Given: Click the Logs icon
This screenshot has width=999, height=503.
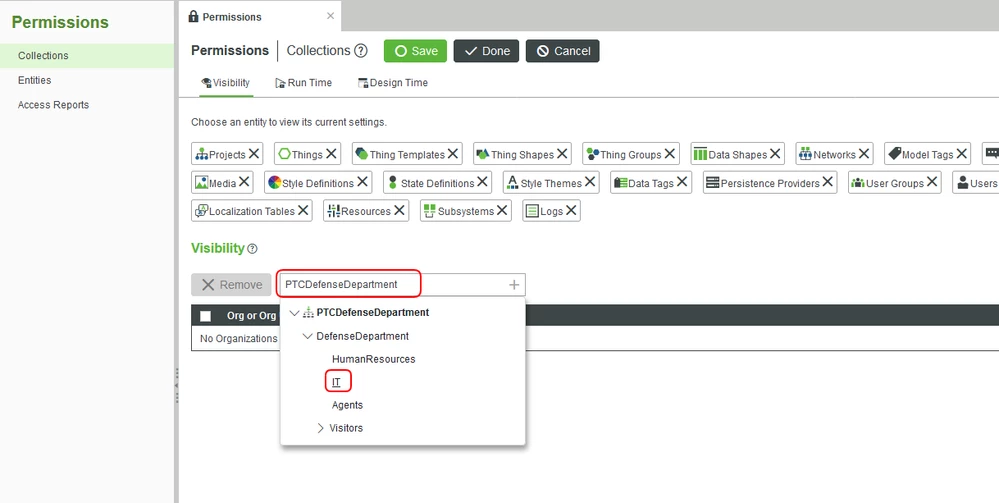Looking at the screenshot, I should (x=532, y=211).
